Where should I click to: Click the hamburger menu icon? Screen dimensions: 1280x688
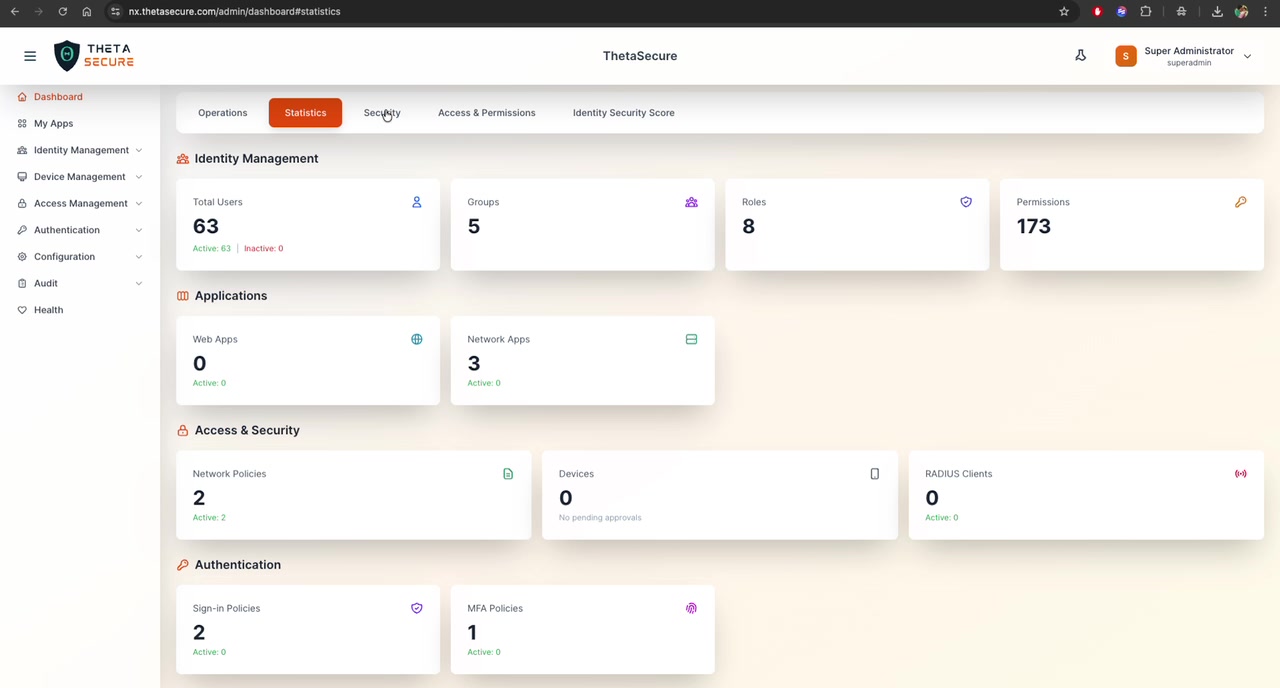click(30, 56)
